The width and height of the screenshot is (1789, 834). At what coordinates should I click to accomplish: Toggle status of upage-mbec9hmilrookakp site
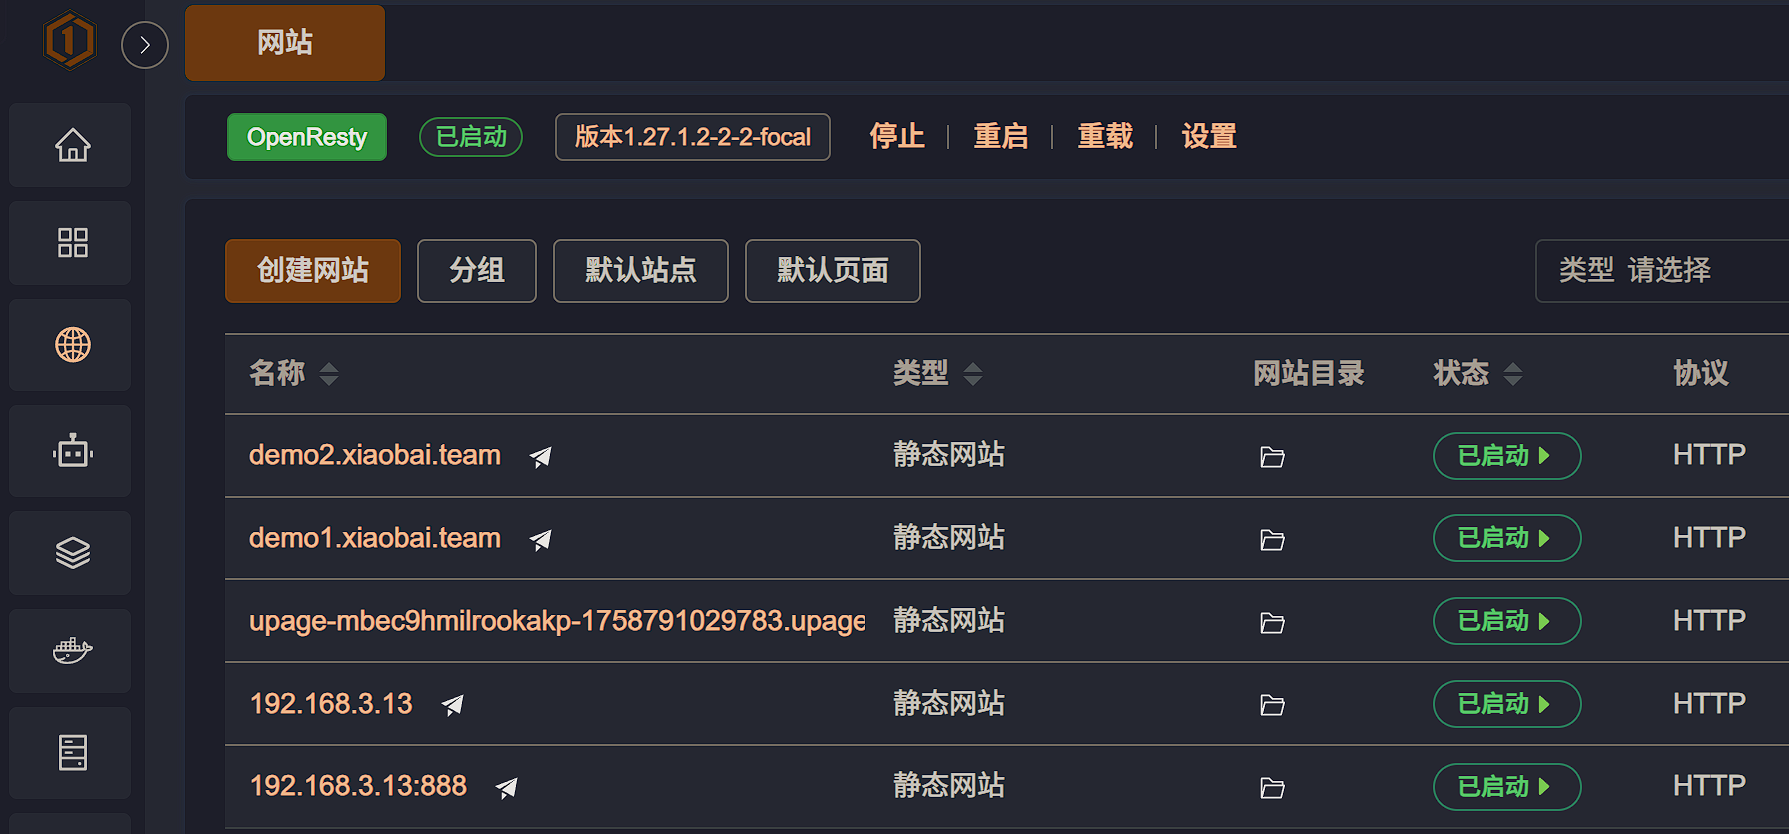click(1506, 621)
